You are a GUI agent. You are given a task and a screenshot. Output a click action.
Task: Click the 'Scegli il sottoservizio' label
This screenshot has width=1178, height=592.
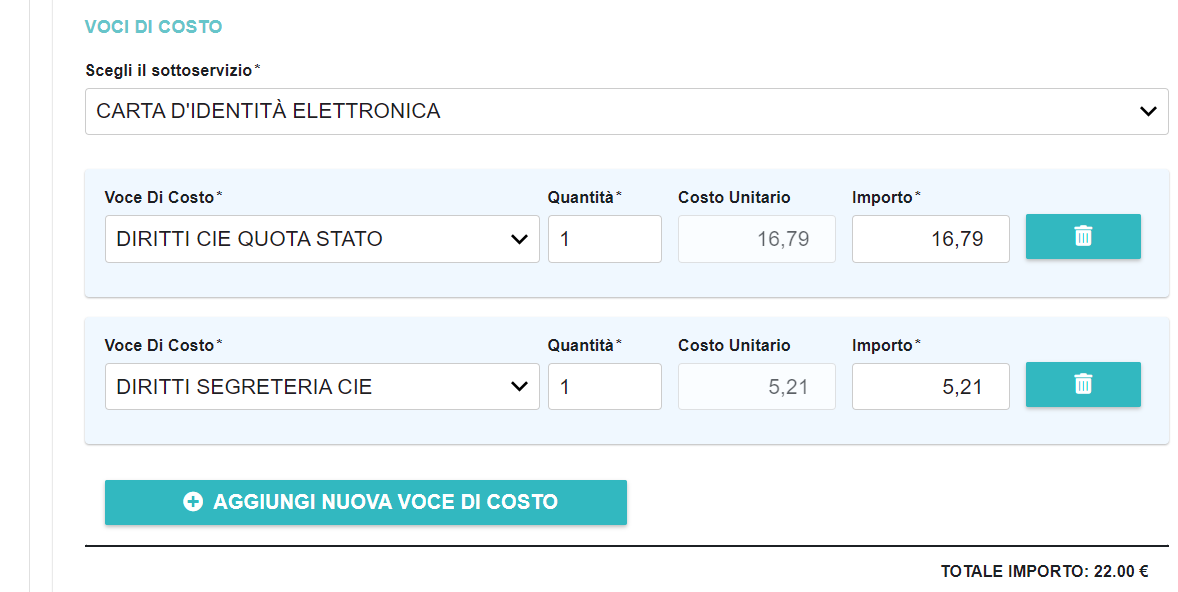click(169, 70)
